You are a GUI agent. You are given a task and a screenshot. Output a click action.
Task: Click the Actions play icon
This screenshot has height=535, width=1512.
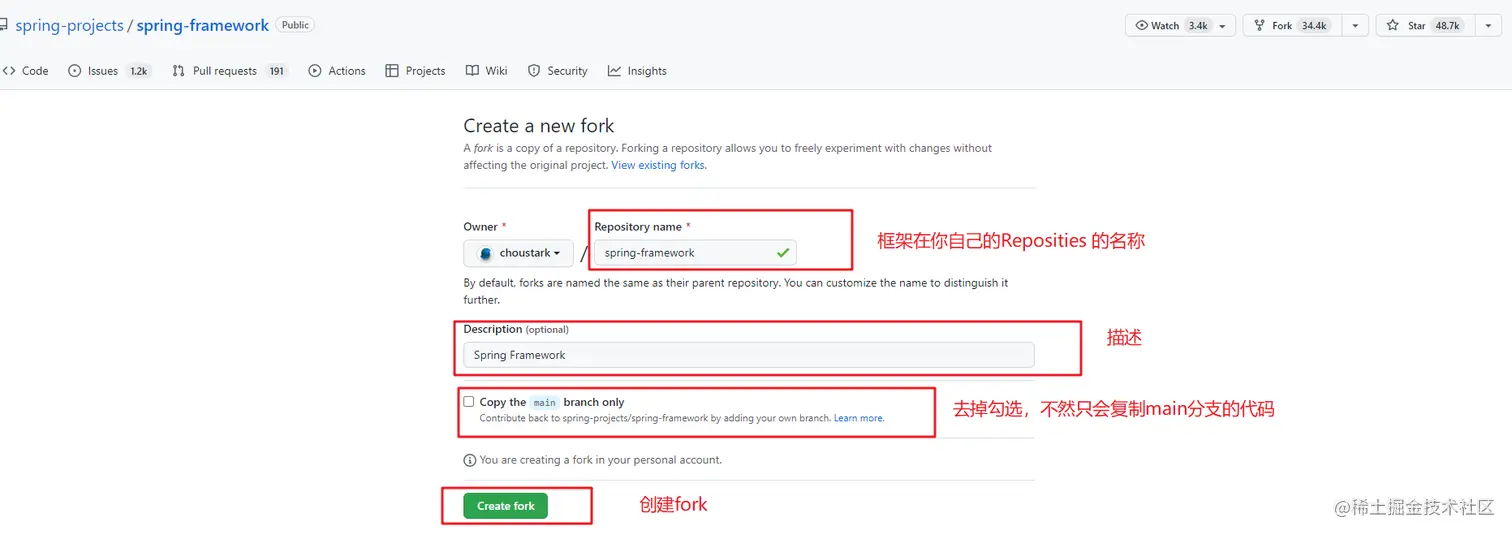[x=315, y=71]
